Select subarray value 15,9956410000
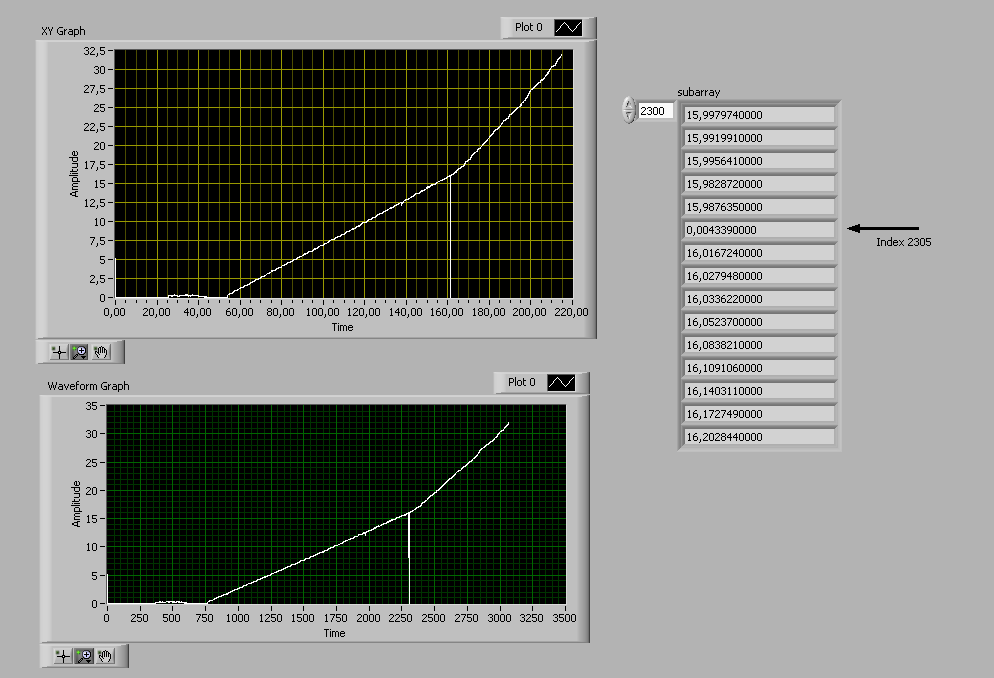The height and width of the screenshot is (678, 994). [759, 161]
